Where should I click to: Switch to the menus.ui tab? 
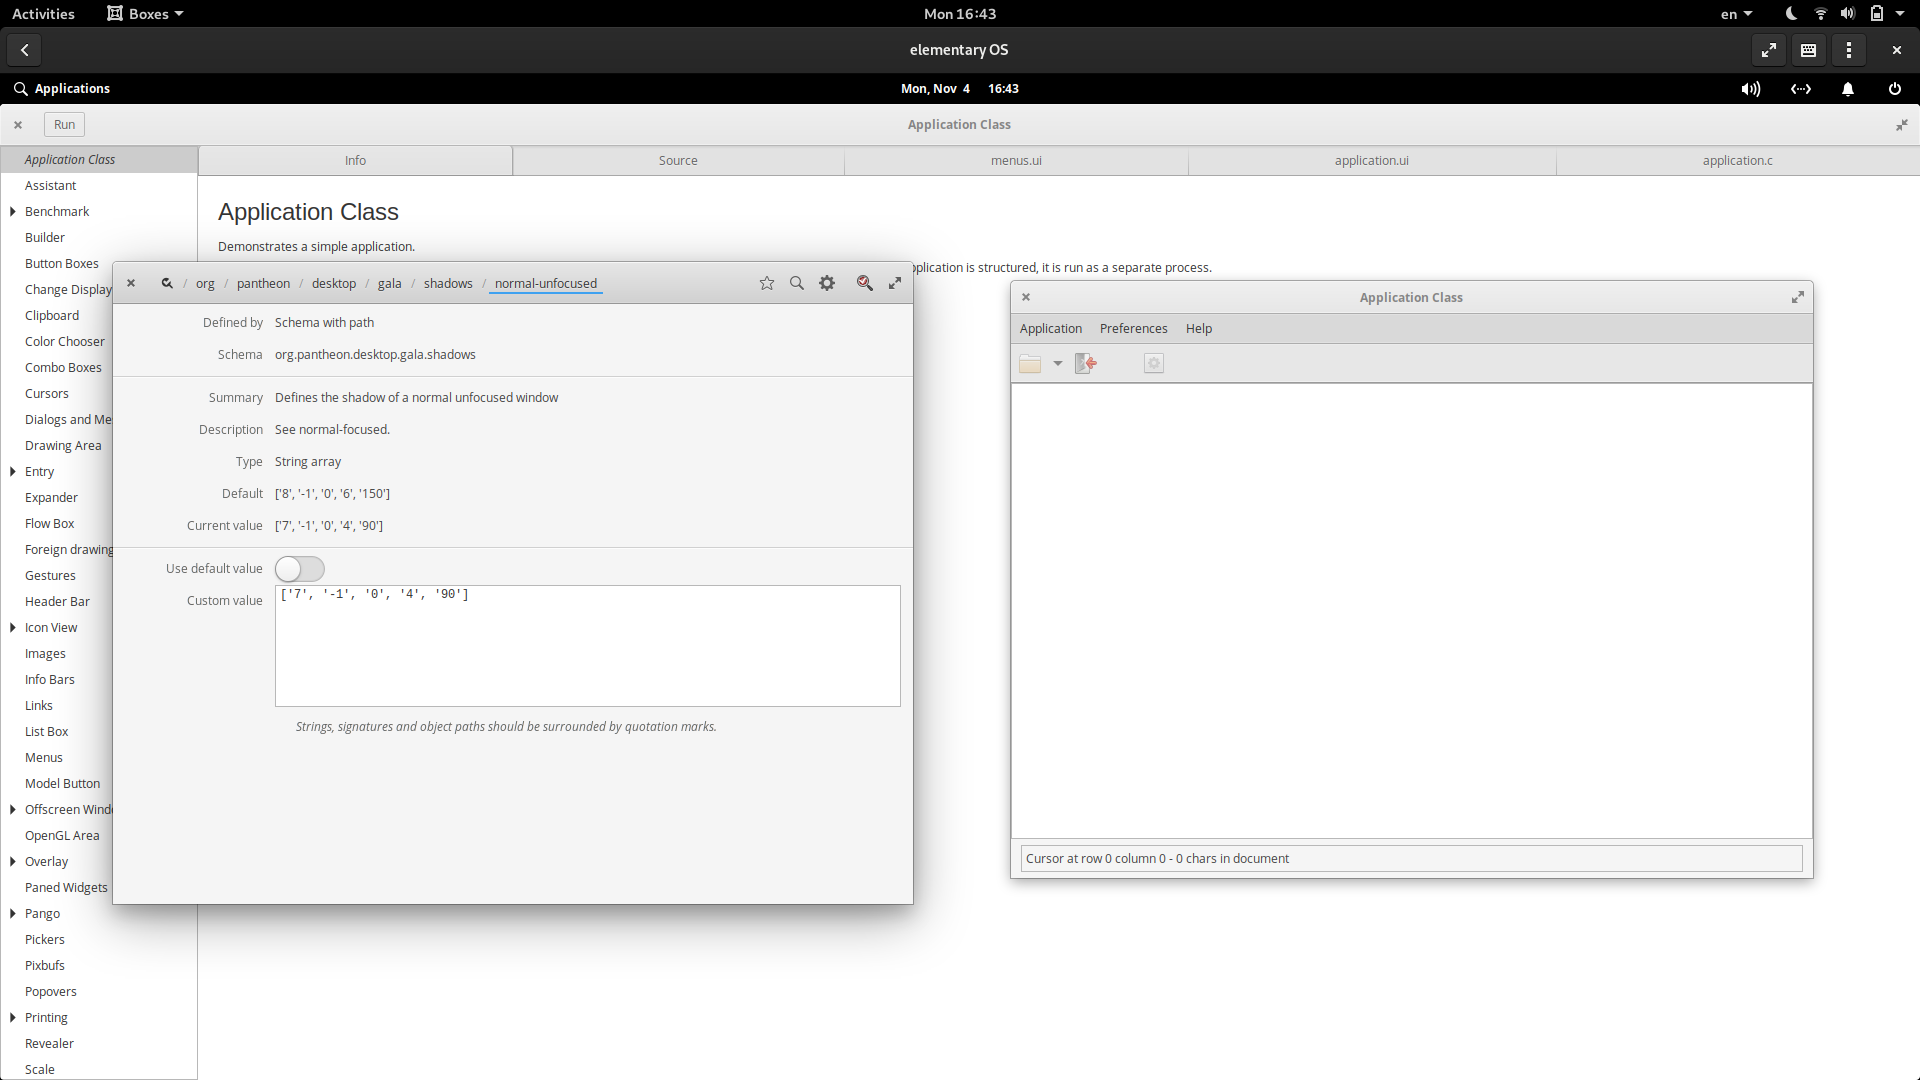(x=1016, y=161)
